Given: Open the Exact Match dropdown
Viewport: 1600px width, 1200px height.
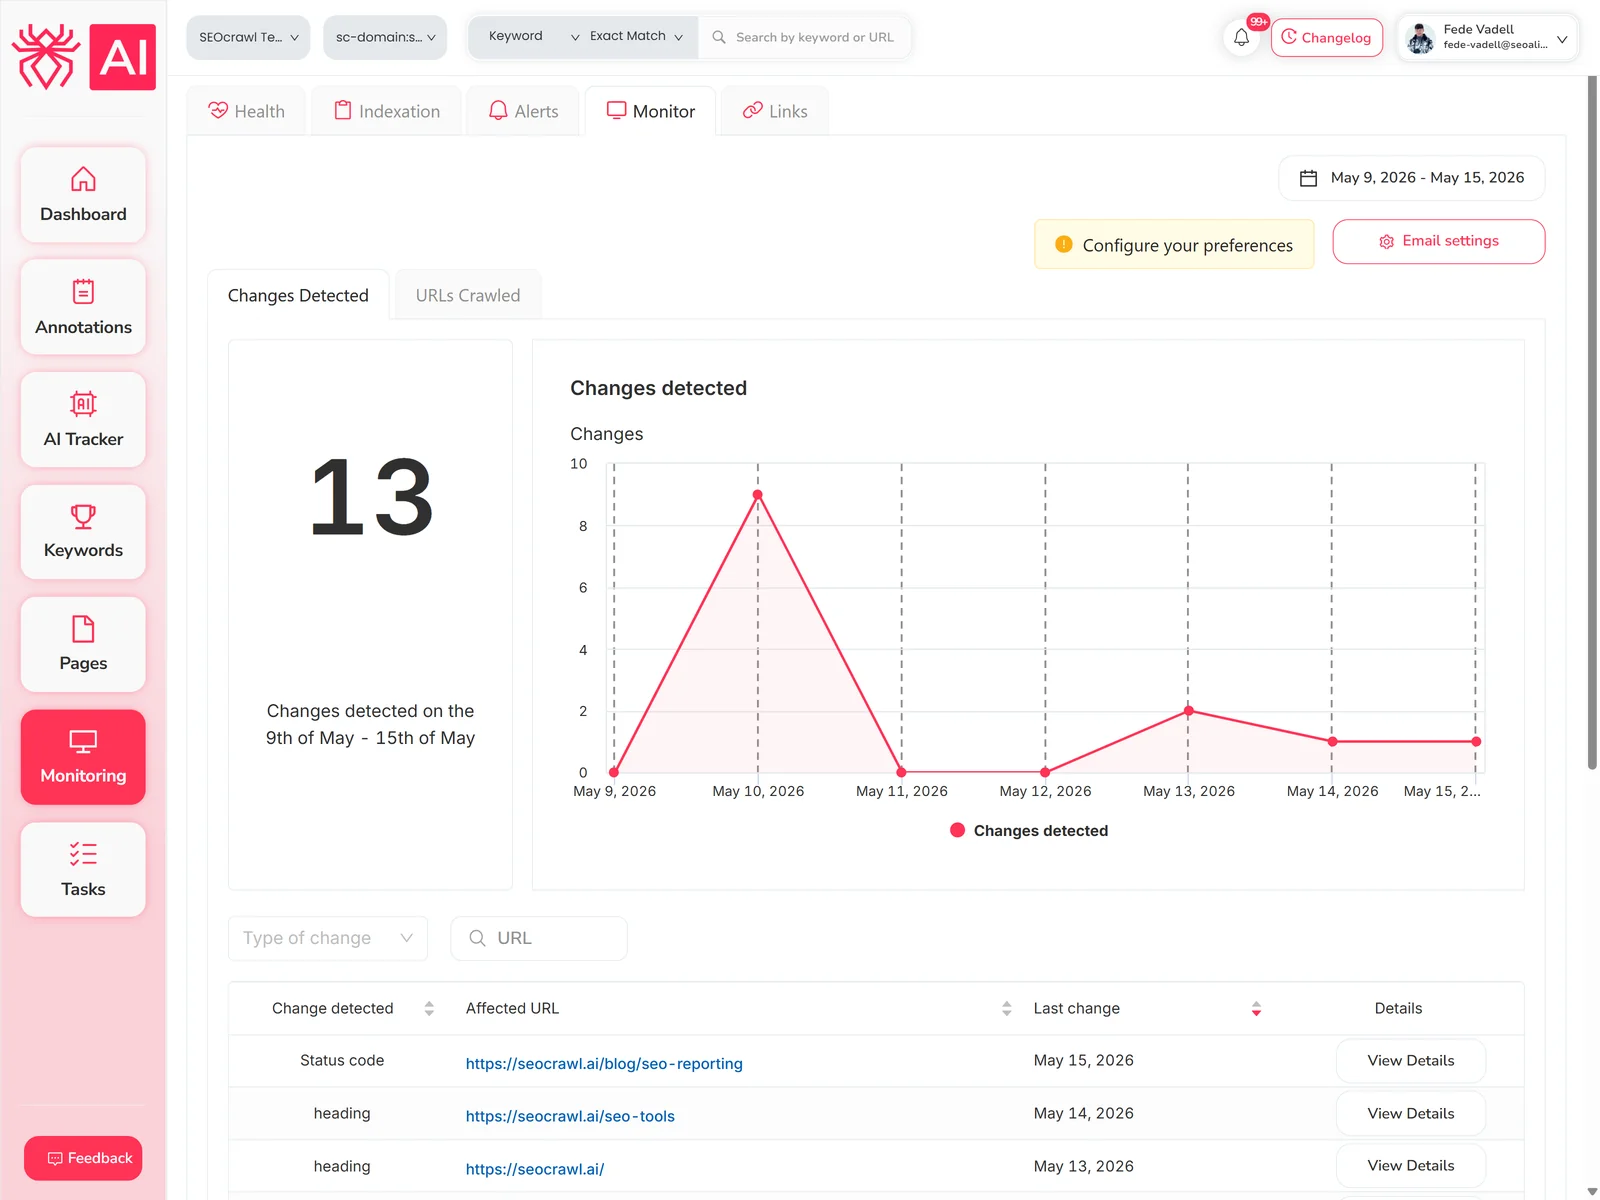Looking at the screenshot, I should (636, 37).
